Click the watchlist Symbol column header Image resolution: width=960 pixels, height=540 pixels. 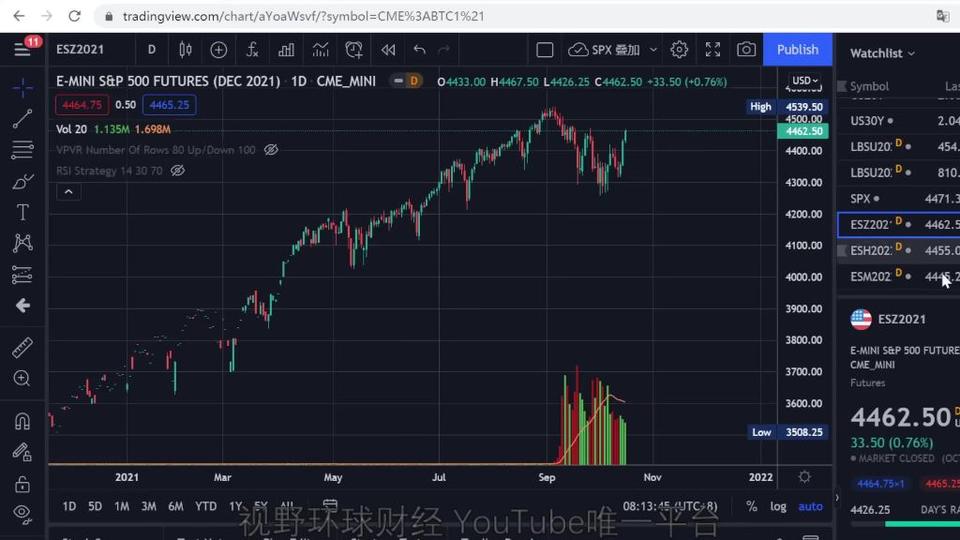pos(869,86)
